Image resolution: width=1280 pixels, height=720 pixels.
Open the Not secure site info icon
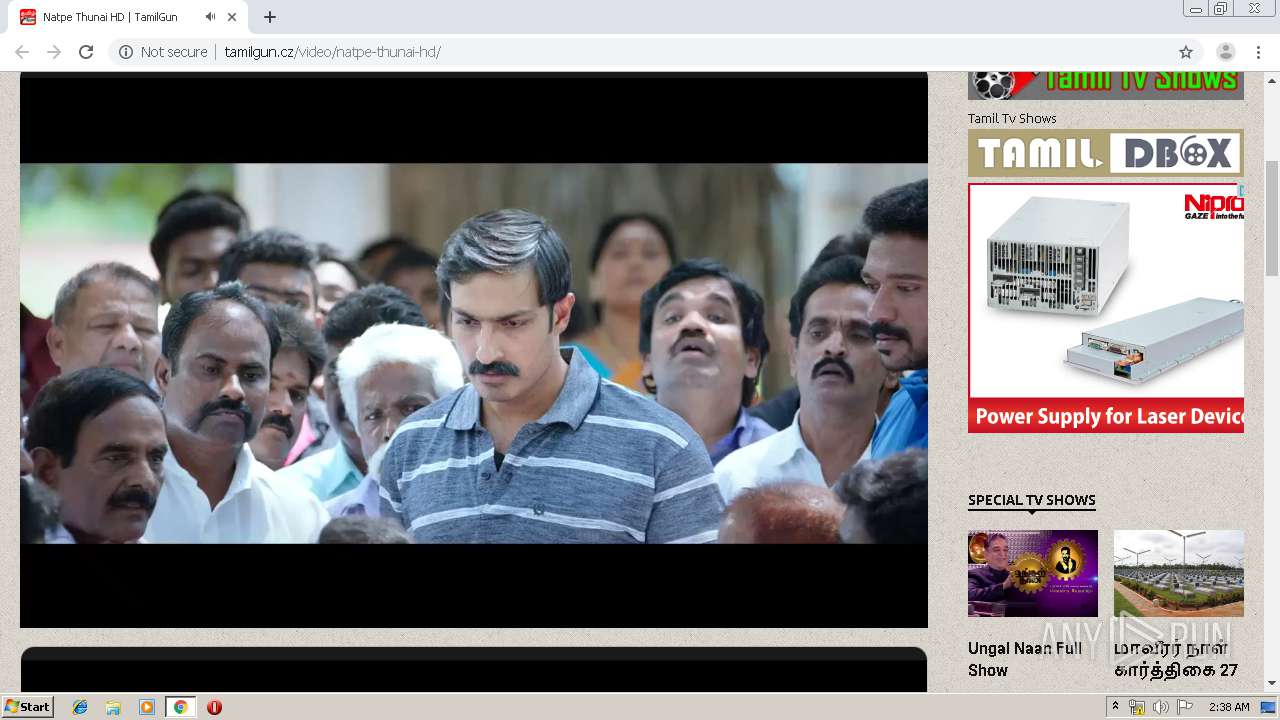[x=126, y=52]
